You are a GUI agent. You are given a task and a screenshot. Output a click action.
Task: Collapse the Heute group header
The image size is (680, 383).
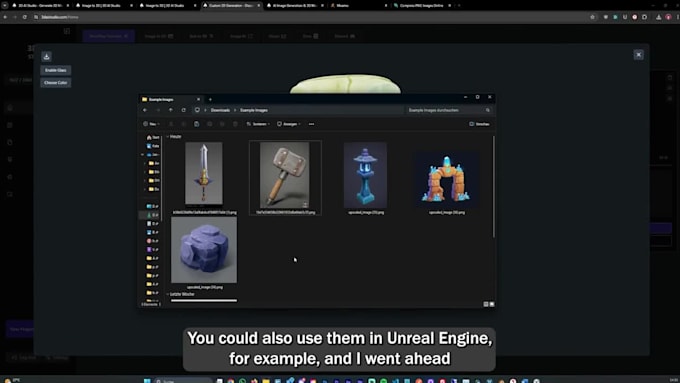[174, 137]
